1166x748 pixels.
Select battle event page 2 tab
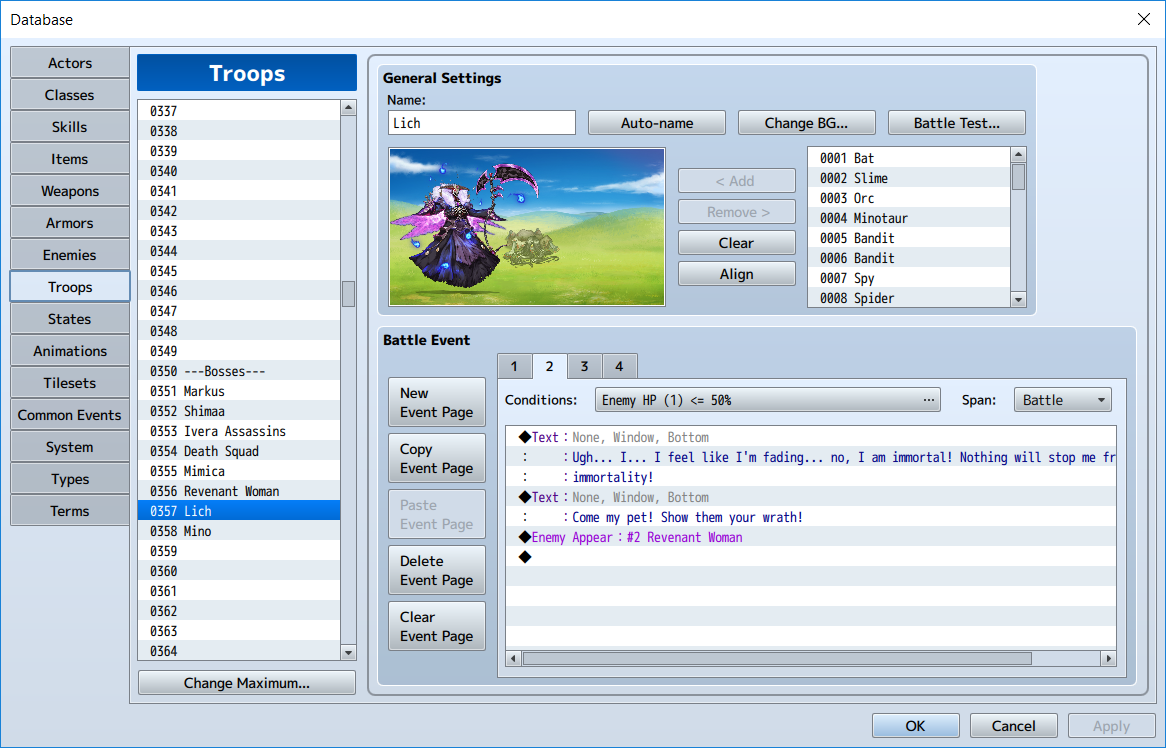550,366
